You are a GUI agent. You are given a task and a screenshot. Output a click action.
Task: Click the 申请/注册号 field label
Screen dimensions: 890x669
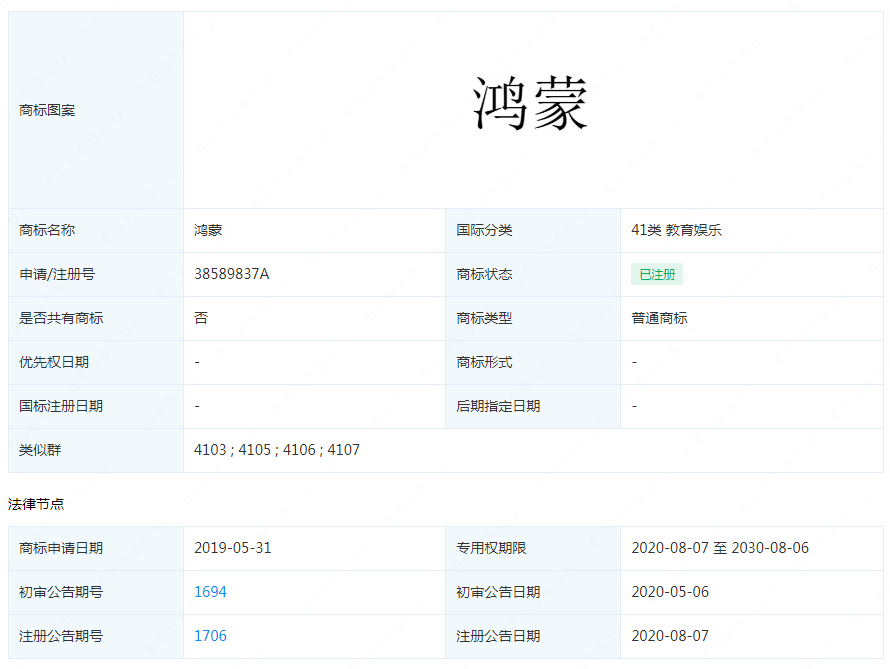coord(57,274)
